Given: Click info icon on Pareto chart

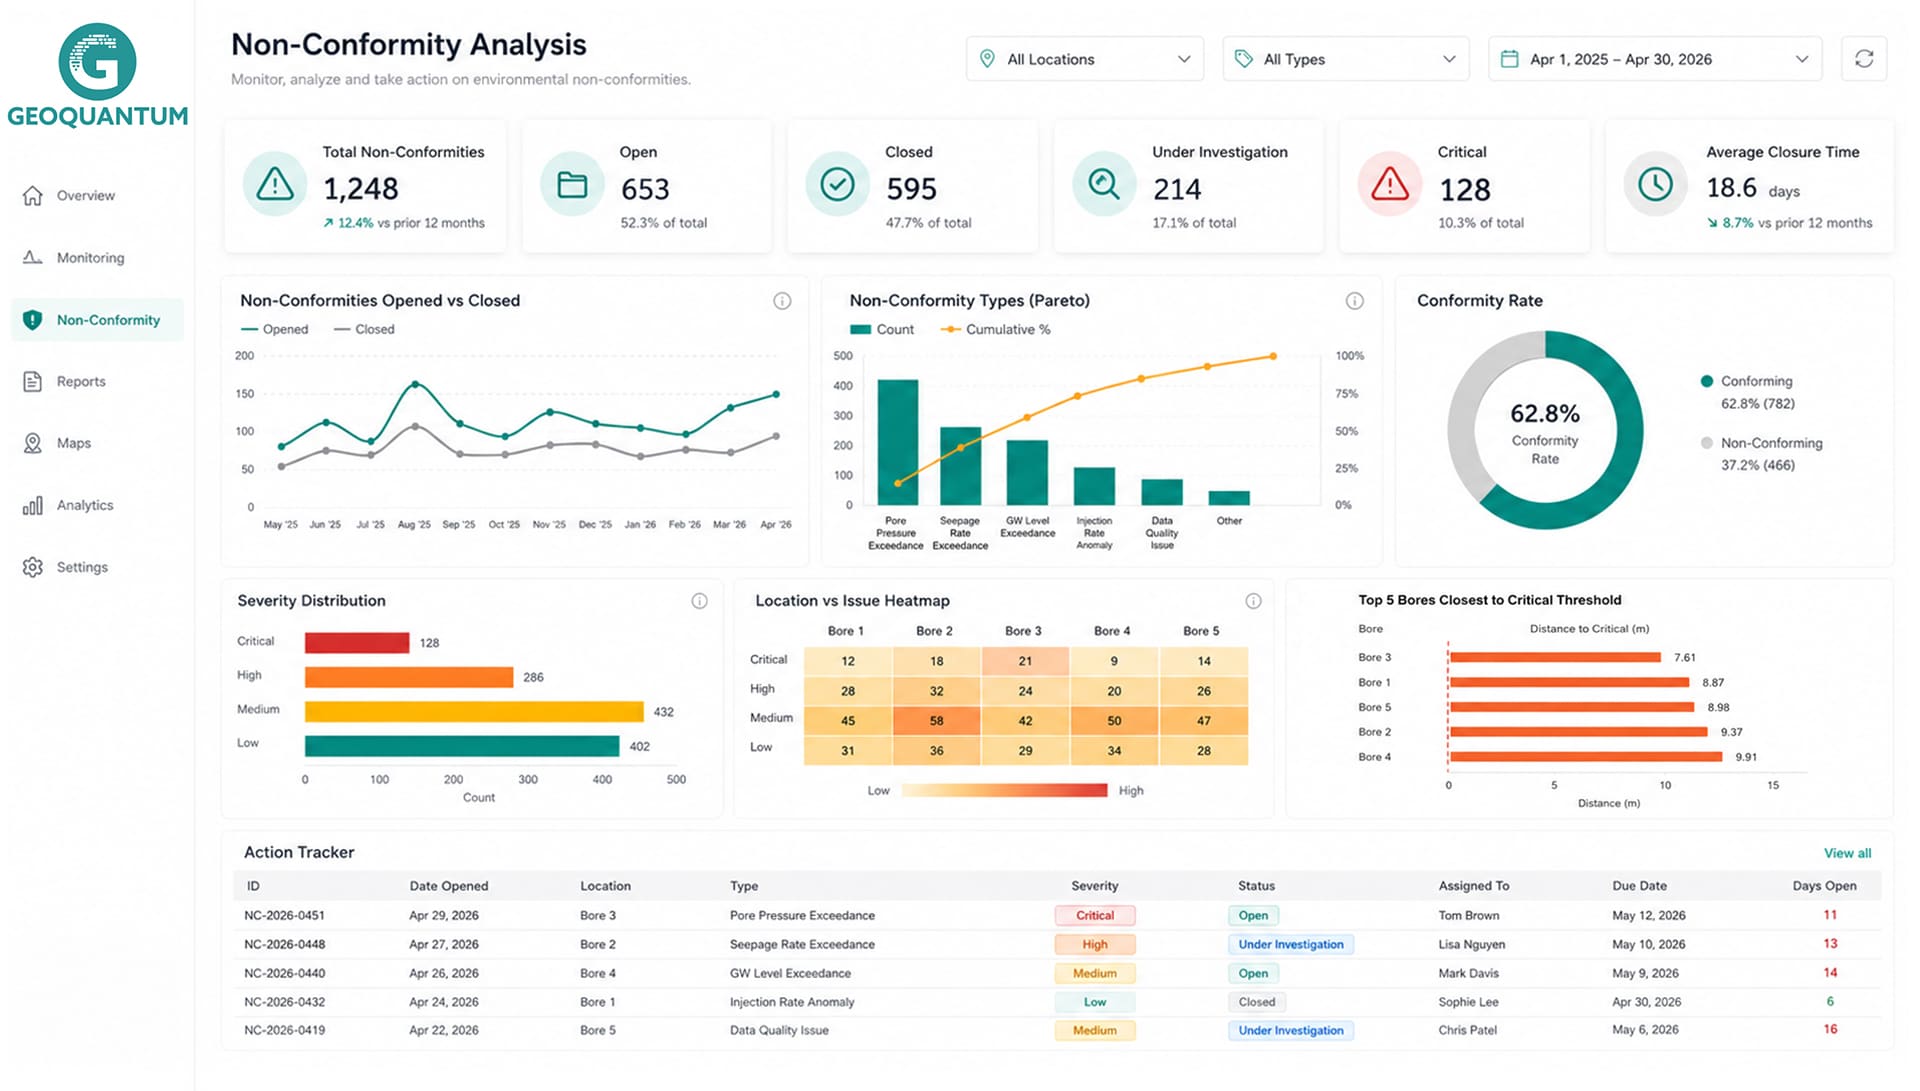Looking at the screenshot, I should point(1354,301).
